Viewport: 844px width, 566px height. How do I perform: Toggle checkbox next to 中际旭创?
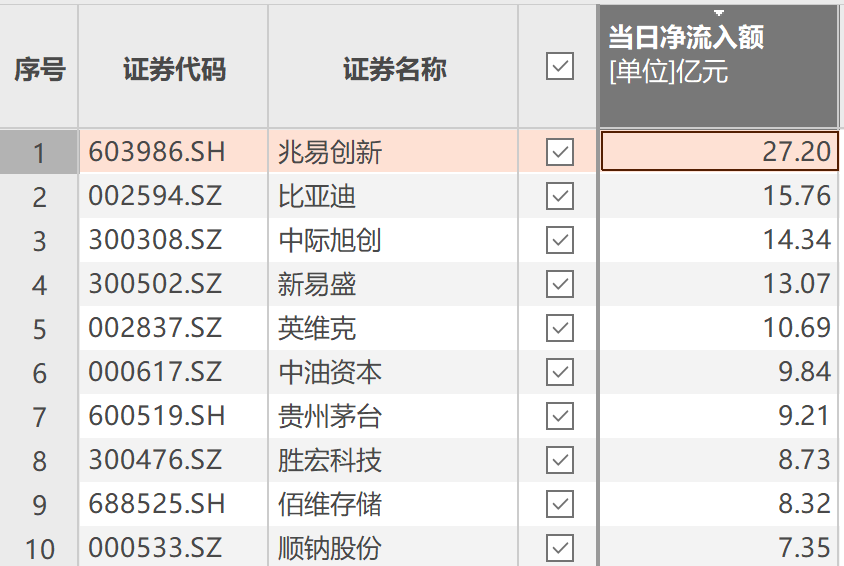[560, 240]
